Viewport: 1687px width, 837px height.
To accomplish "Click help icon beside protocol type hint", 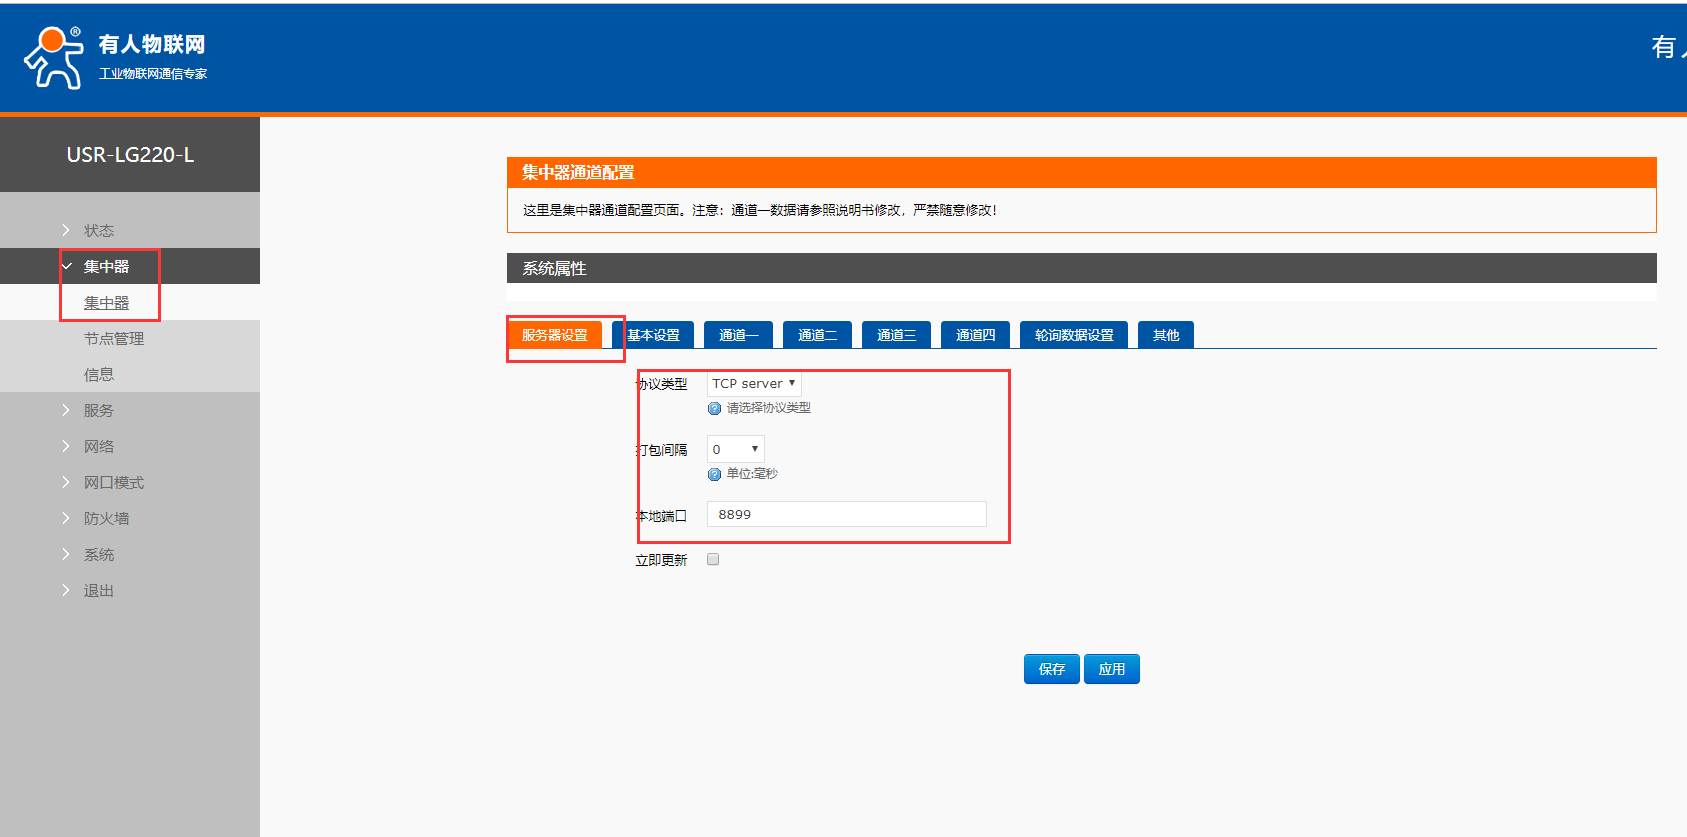I will click(x=714, y=408).
